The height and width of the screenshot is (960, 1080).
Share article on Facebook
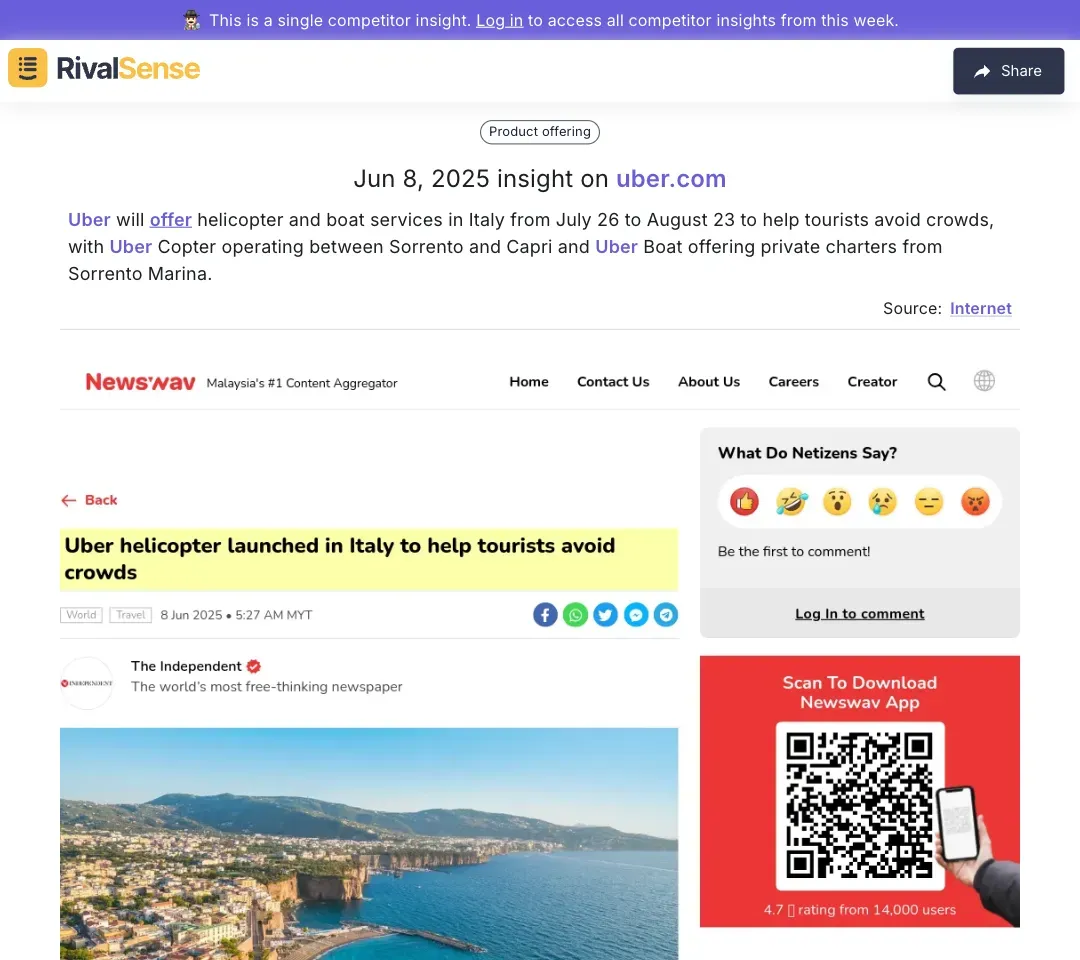click(x=545, y=614)
